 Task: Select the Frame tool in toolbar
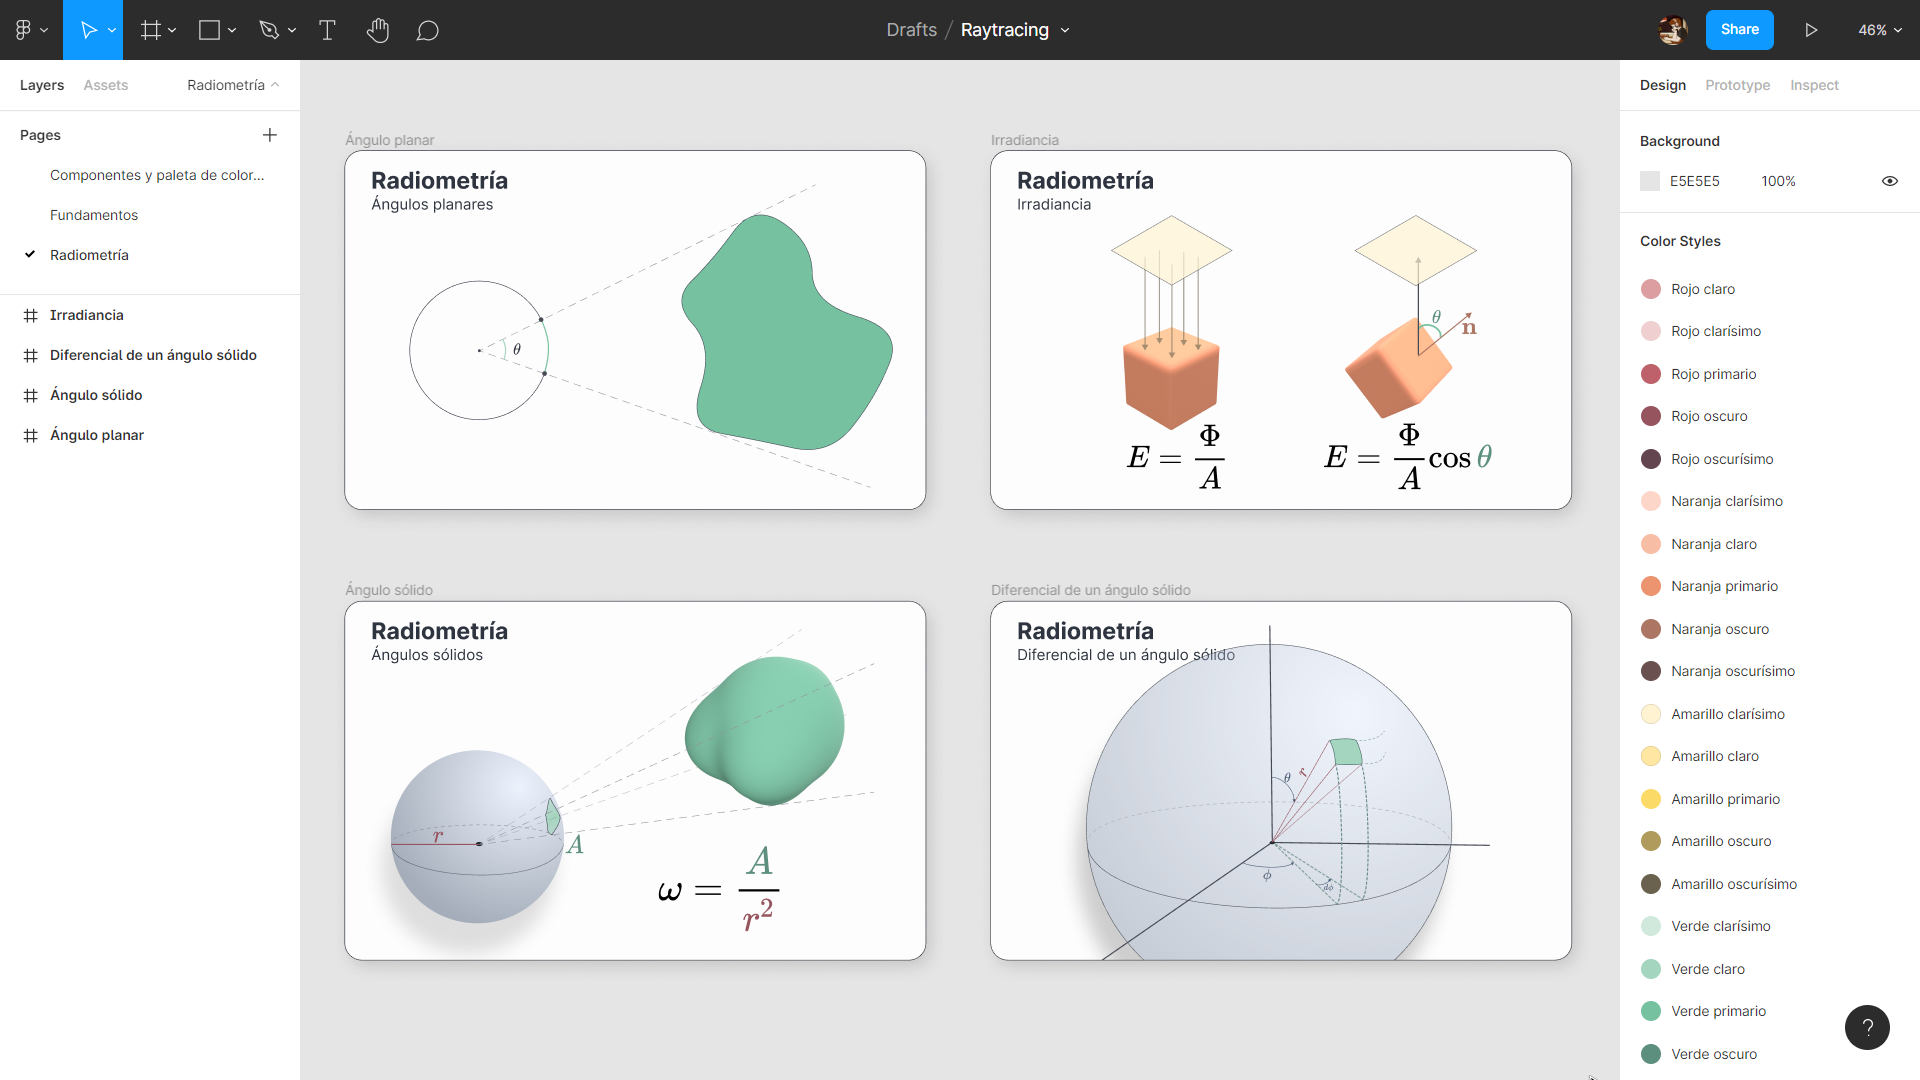click(148, 30)
